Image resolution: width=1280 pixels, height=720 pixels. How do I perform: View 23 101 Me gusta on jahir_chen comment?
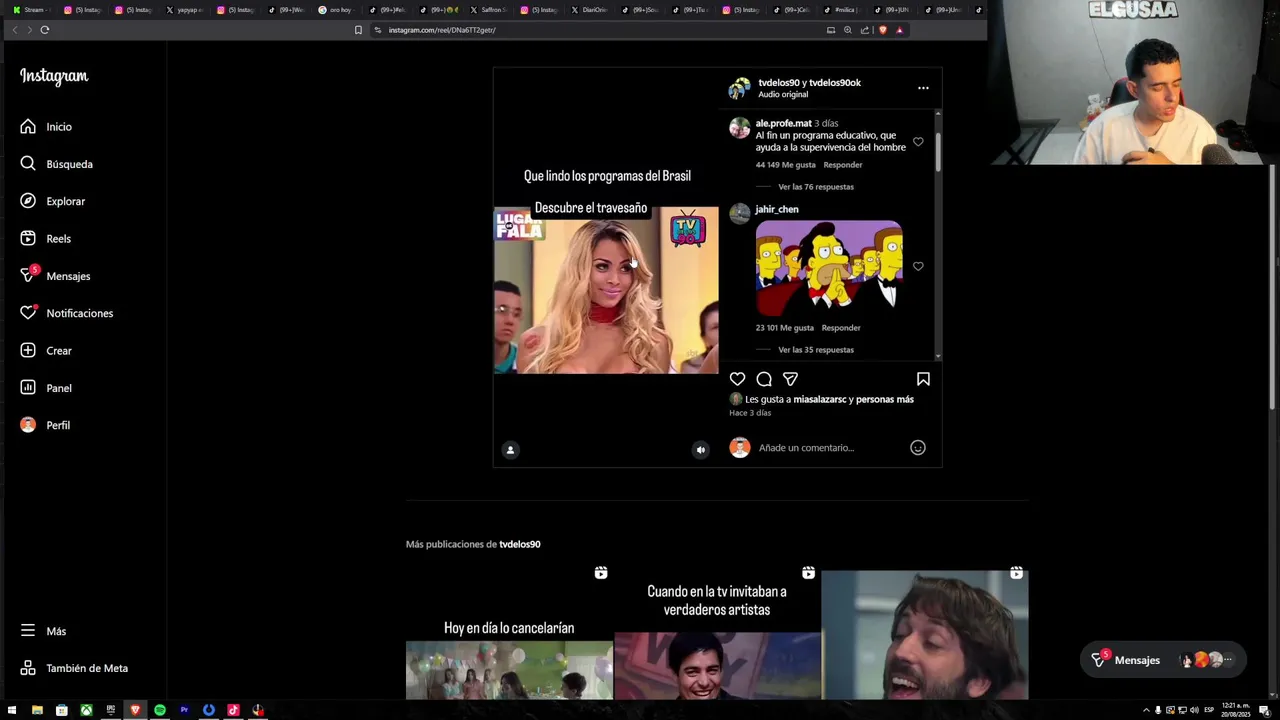point(784,328)
